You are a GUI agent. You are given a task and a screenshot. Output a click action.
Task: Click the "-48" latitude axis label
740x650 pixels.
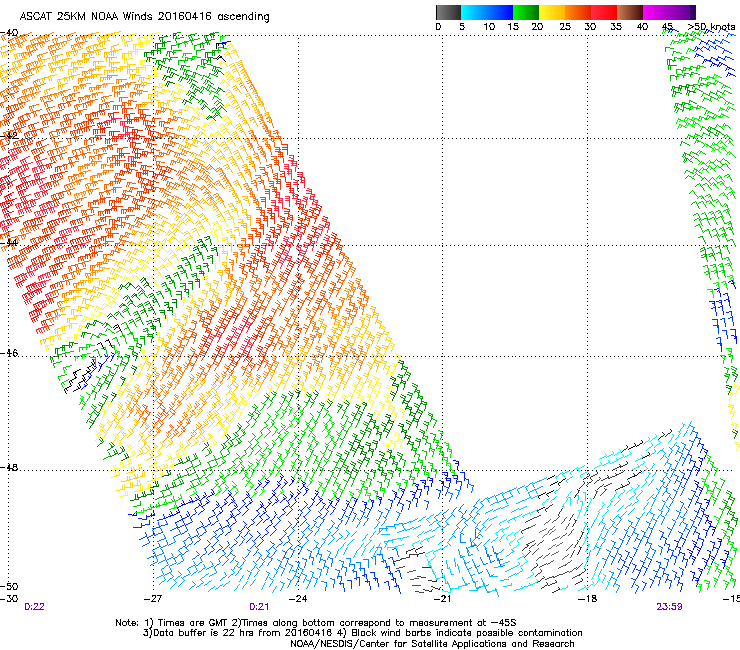pyautogui.click(x=9, y=467)
